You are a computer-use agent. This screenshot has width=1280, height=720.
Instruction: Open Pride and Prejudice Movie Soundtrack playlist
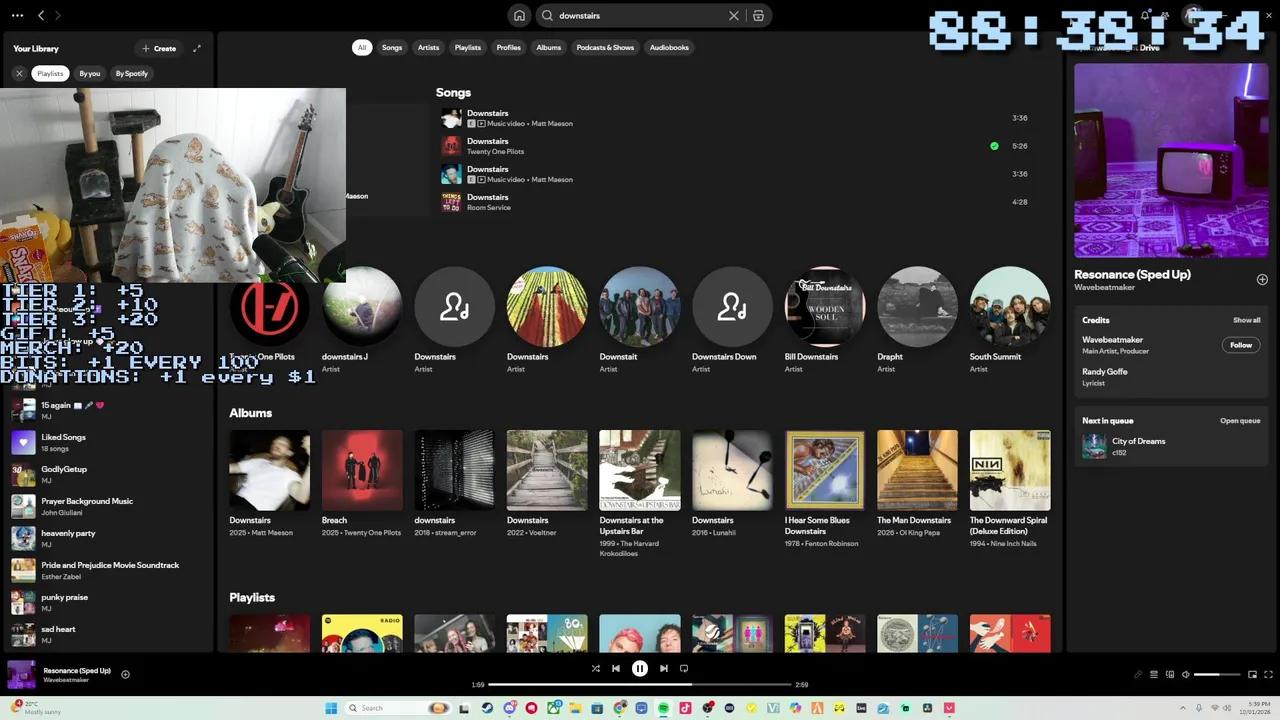pos(108,569)
